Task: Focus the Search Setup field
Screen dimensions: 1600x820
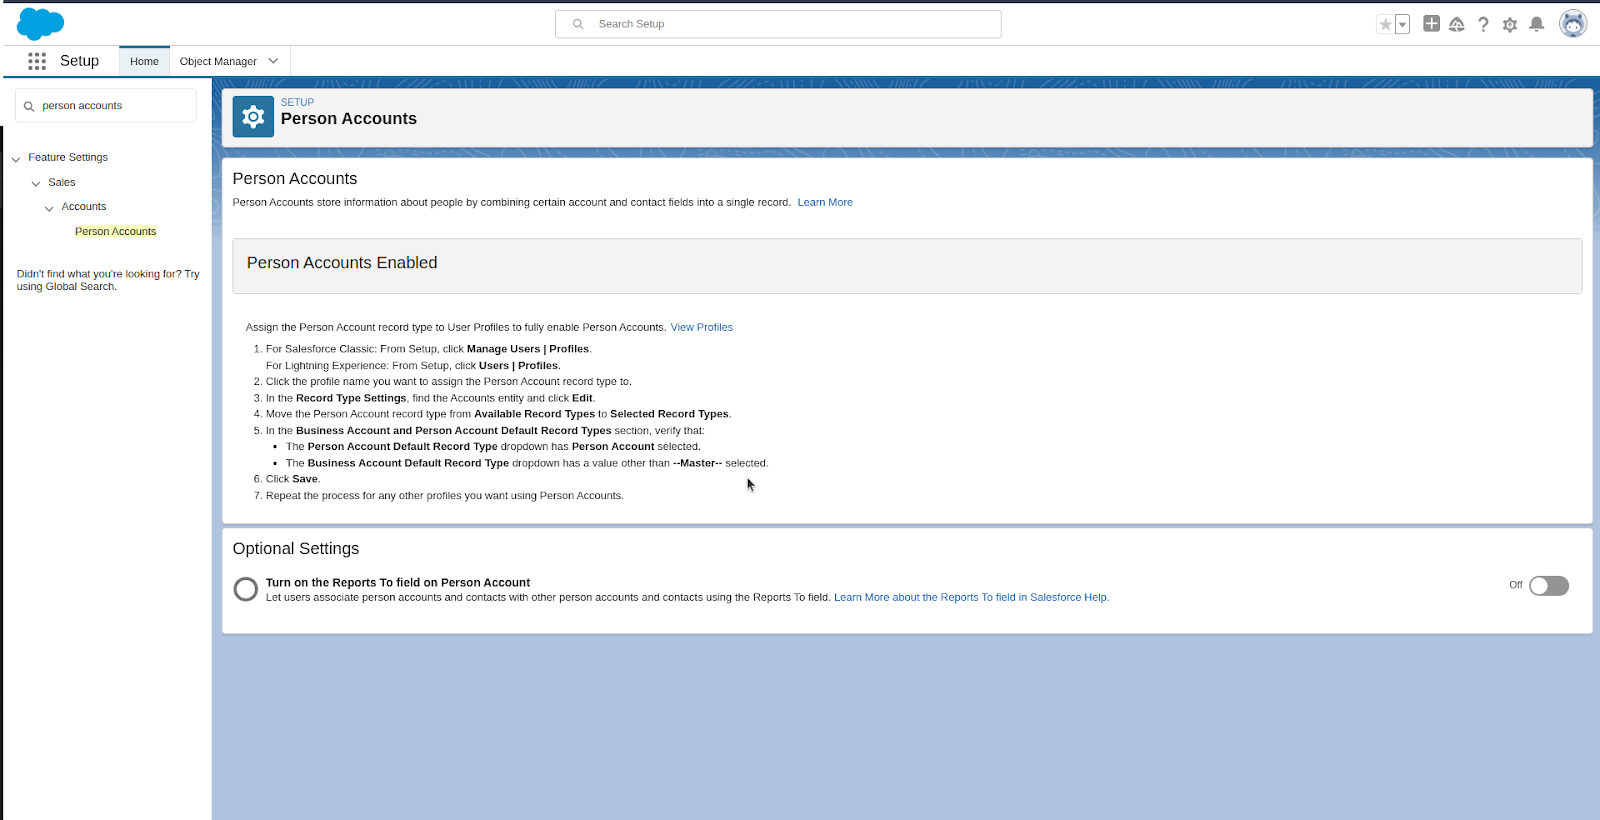Action: point(778,24)
